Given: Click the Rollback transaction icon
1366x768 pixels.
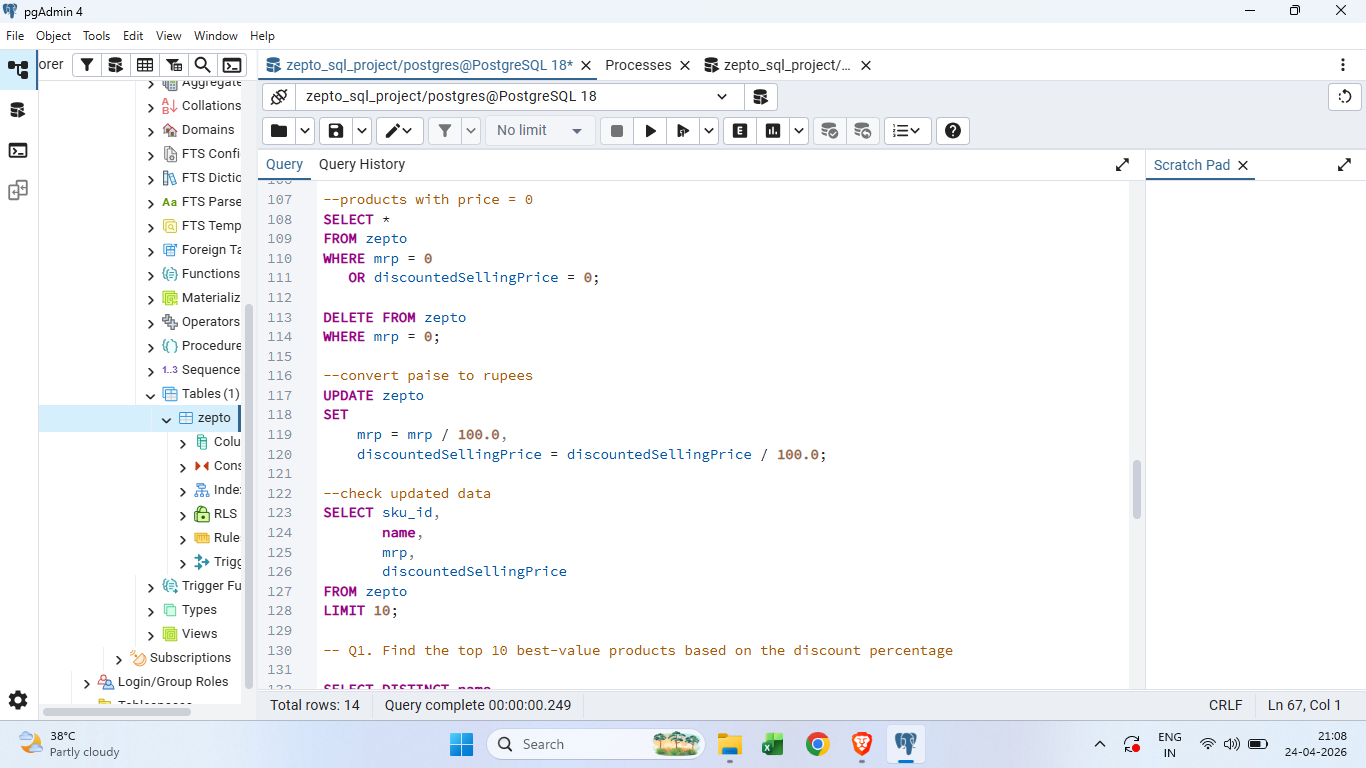Looking at the screenshot, I should pyautogui.click(x=862, y=131).
